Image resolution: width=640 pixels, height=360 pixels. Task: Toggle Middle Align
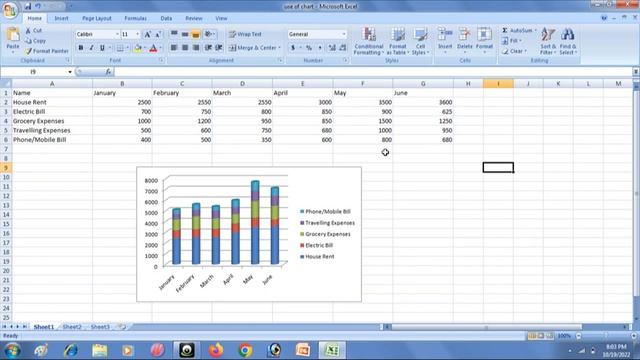[x=184, y=34]
